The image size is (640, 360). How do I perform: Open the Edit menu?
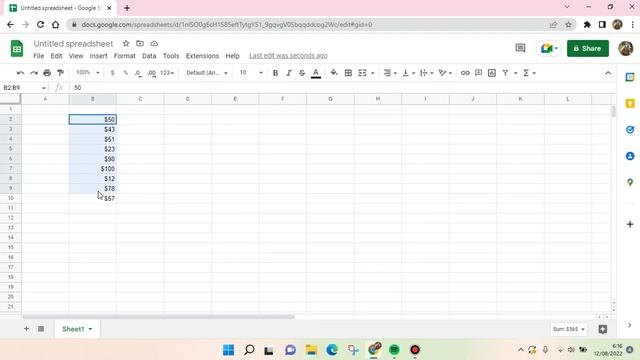(x=56, y=56)
